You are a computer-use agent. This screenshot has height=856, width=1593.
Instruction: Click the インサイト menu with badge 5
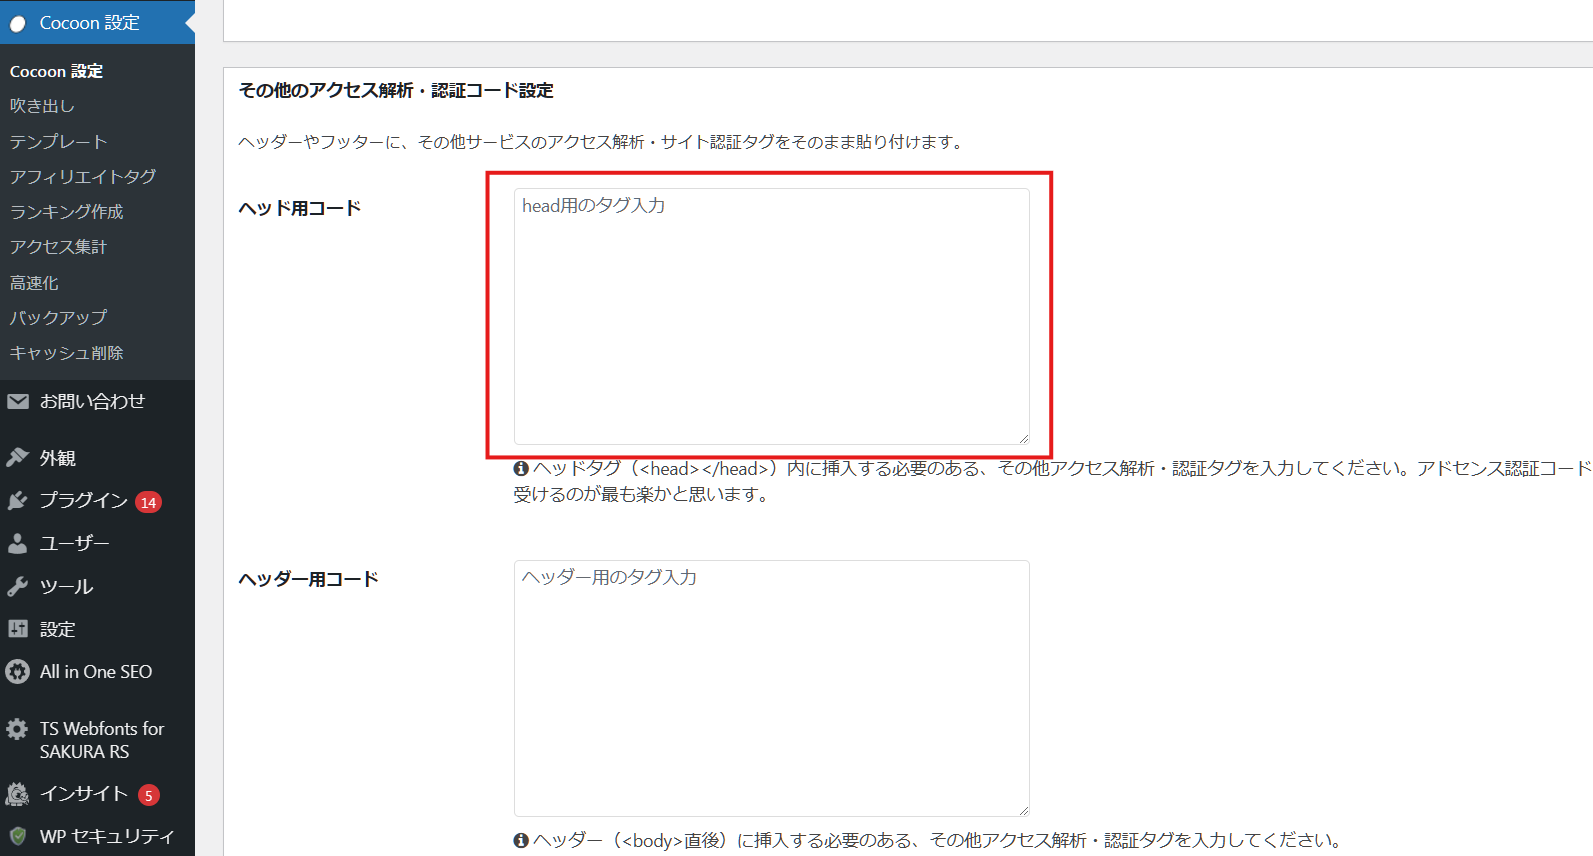[x=84, y=794]
